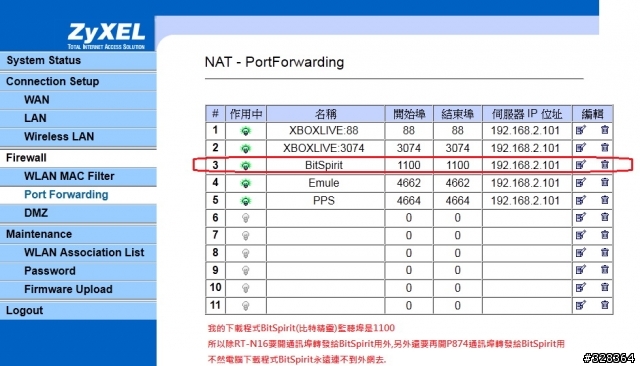640x366 pixels.
Task: Delete the BitSpirit rule
Action: coord(604,165)
